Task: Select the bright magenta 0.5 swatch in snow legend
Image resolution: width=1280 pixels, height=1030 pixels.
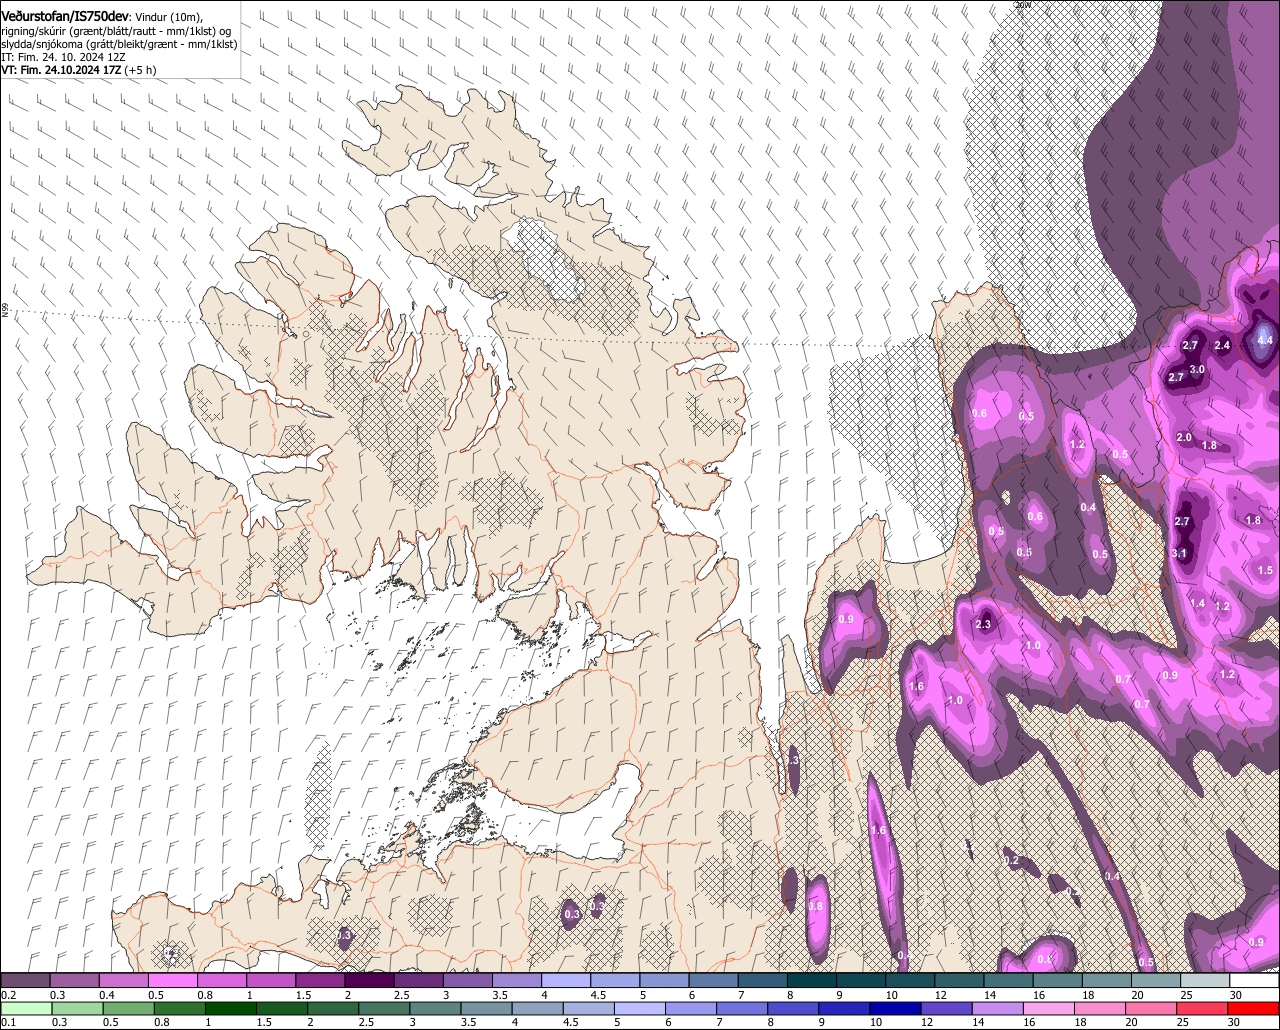Action: [x=172, y=981]
